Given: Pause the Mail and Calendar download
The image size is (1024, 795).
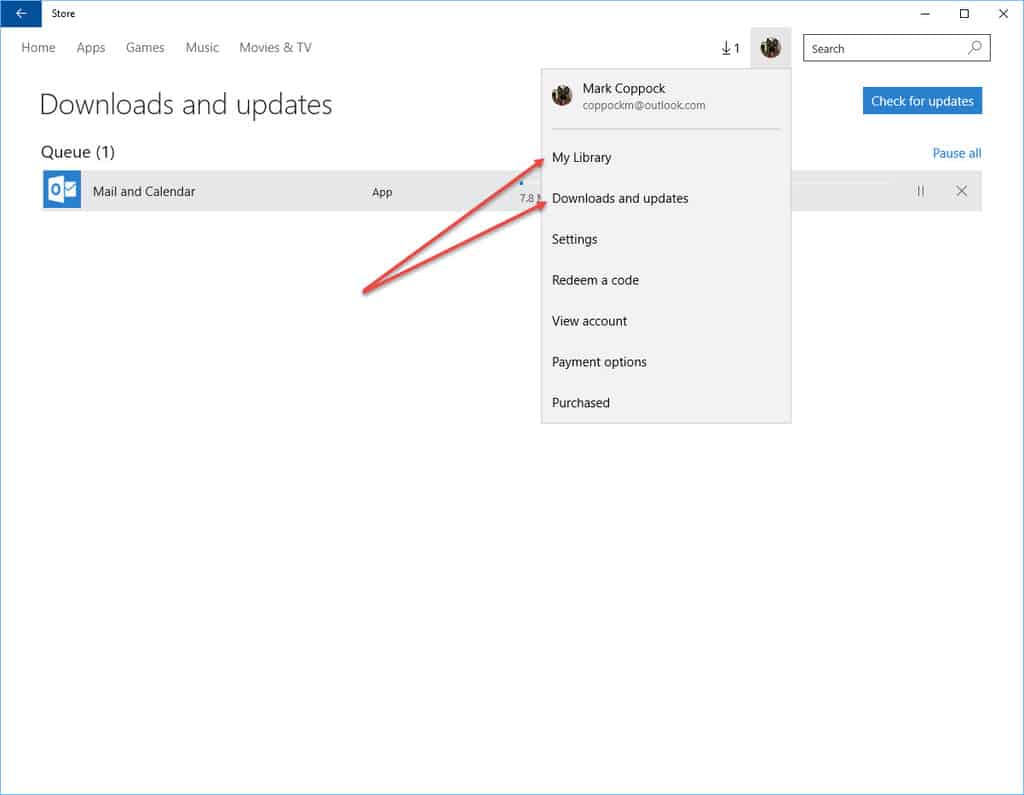Looking at the screenshot, I should click(920, 191).
